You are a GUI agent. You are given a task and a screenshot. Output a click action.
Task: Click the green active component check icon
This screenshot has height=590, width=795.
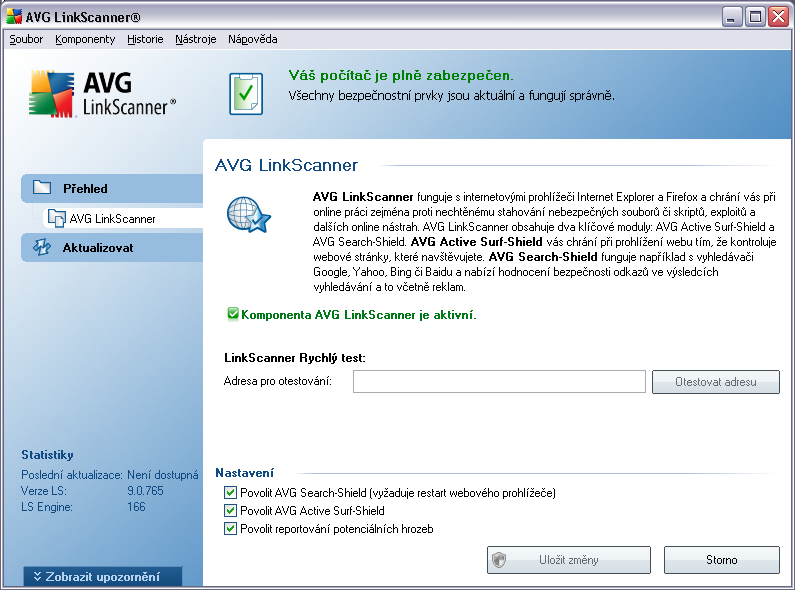point(233,314)
